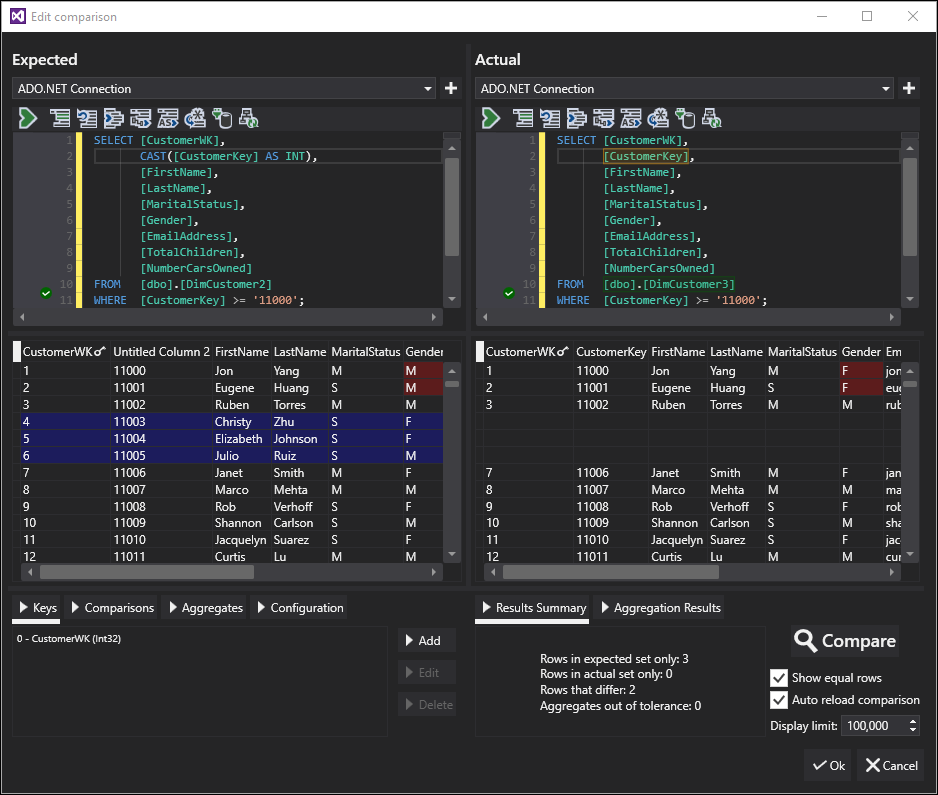Image resolution: width=938 pixels, height=795 pixels.
Task: Select key '0 - CustomerWK (Int32)'
Action: pyautogui.click(x=69, y=639)
